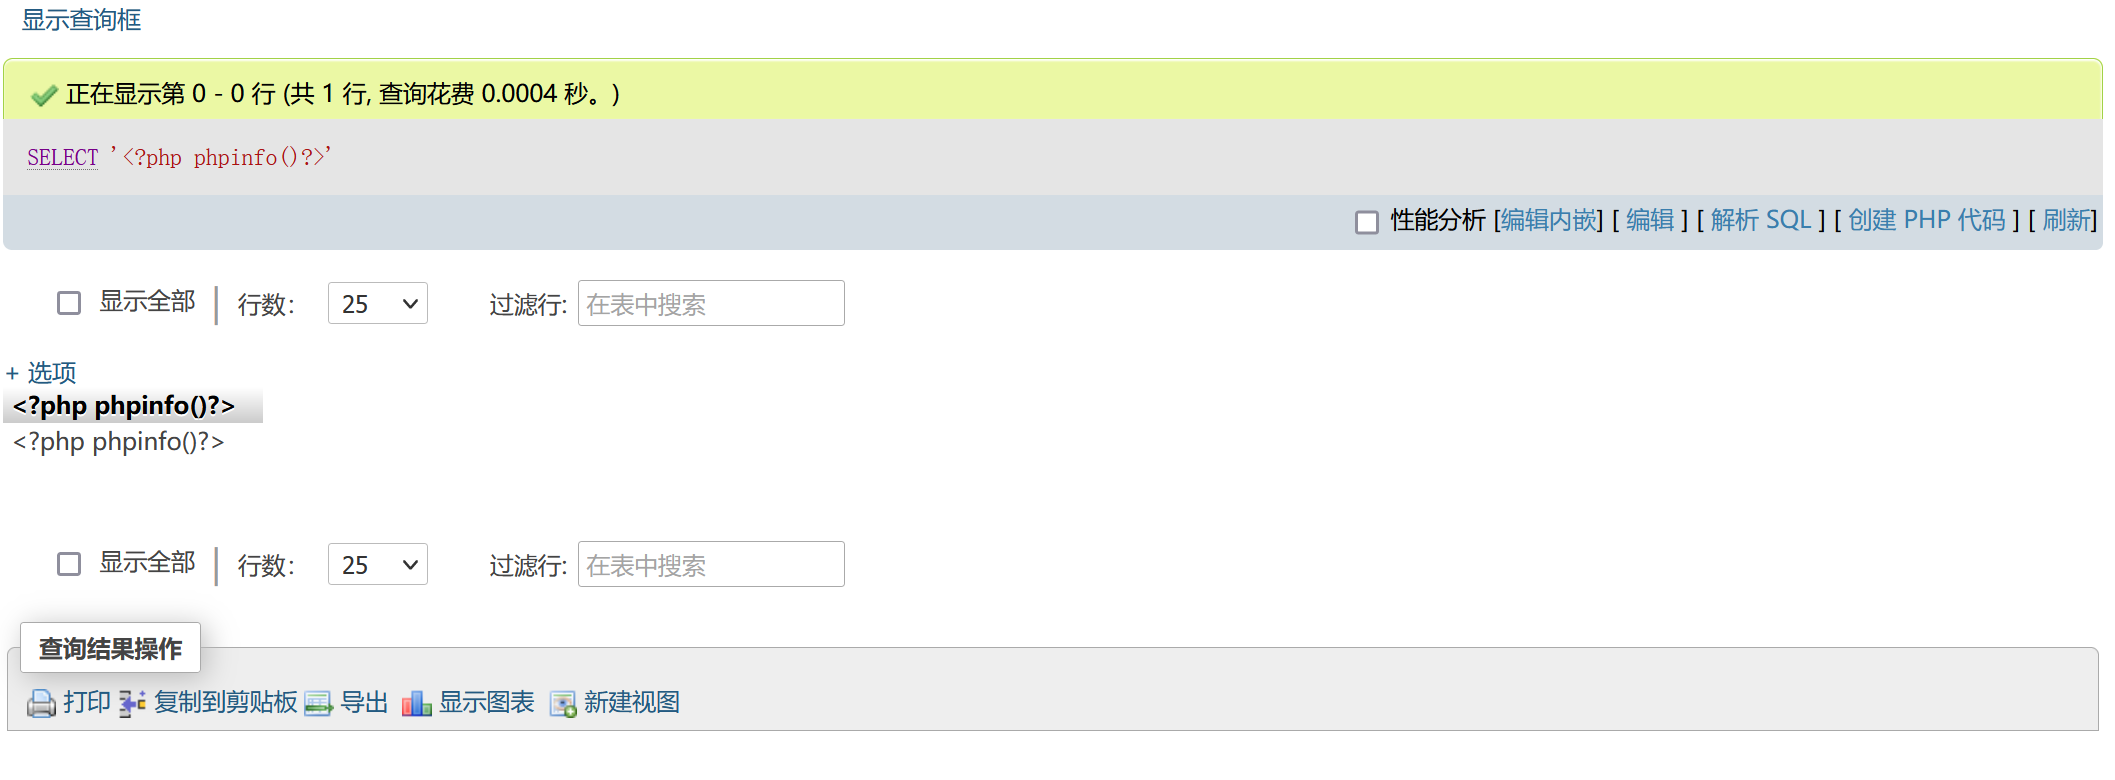
Task: Open 显示图表 via its chart icon
Action: 415,703
